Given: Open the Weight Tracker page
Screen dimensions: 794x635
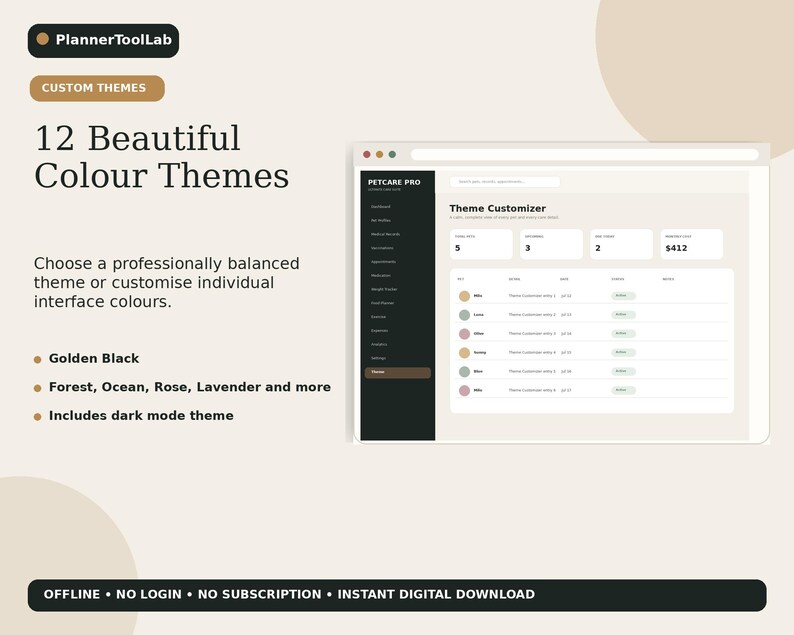Looking at the screenshot, I should pyautogui.click(x=384, y=289).
